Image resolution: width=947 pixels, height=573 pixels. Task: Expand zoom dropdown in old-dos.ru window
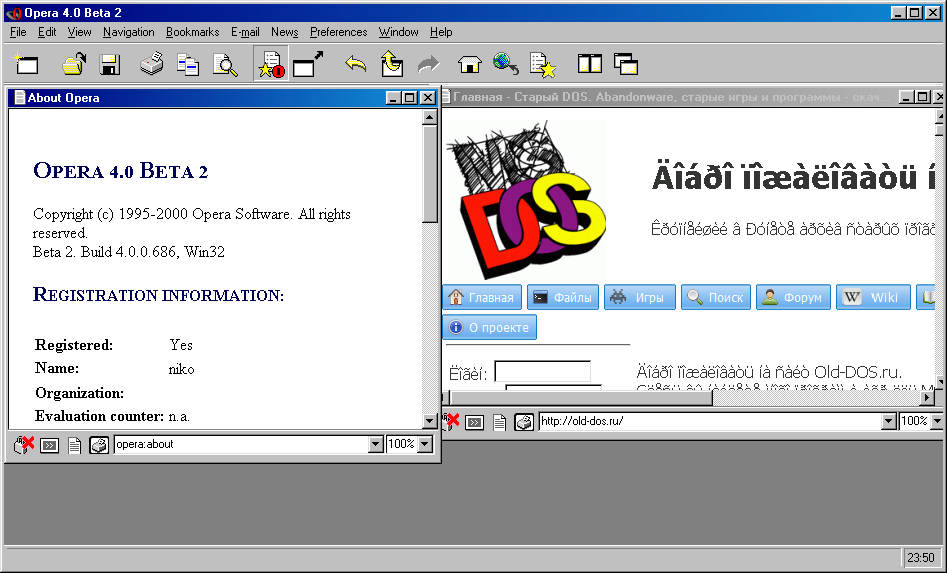937,421
